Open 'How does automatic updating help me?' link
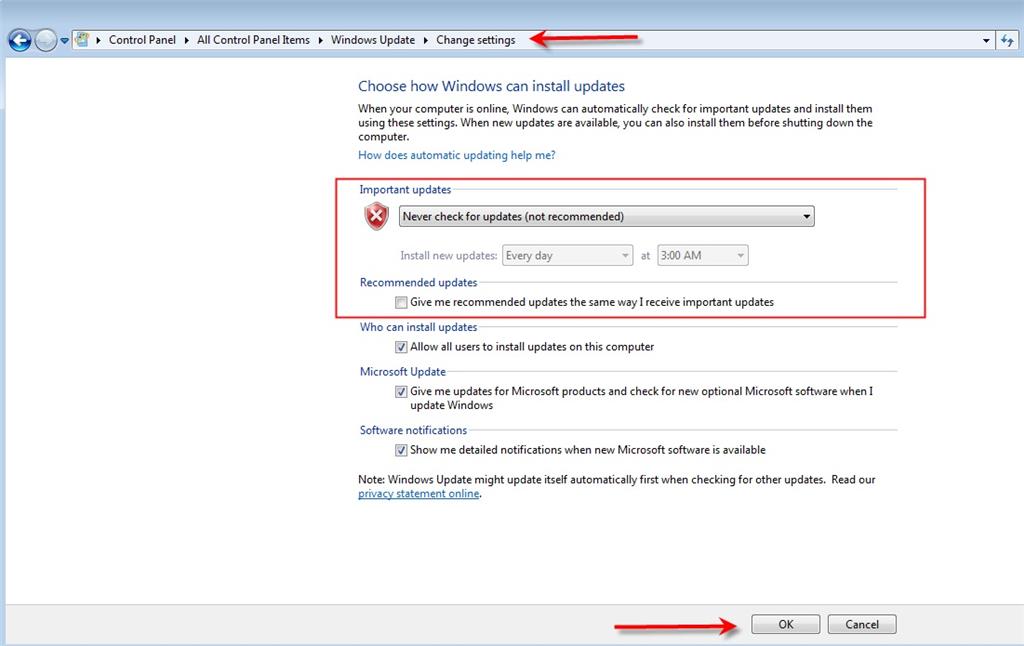This screenshot has width=1024, height=646. [x=456, y=155]
